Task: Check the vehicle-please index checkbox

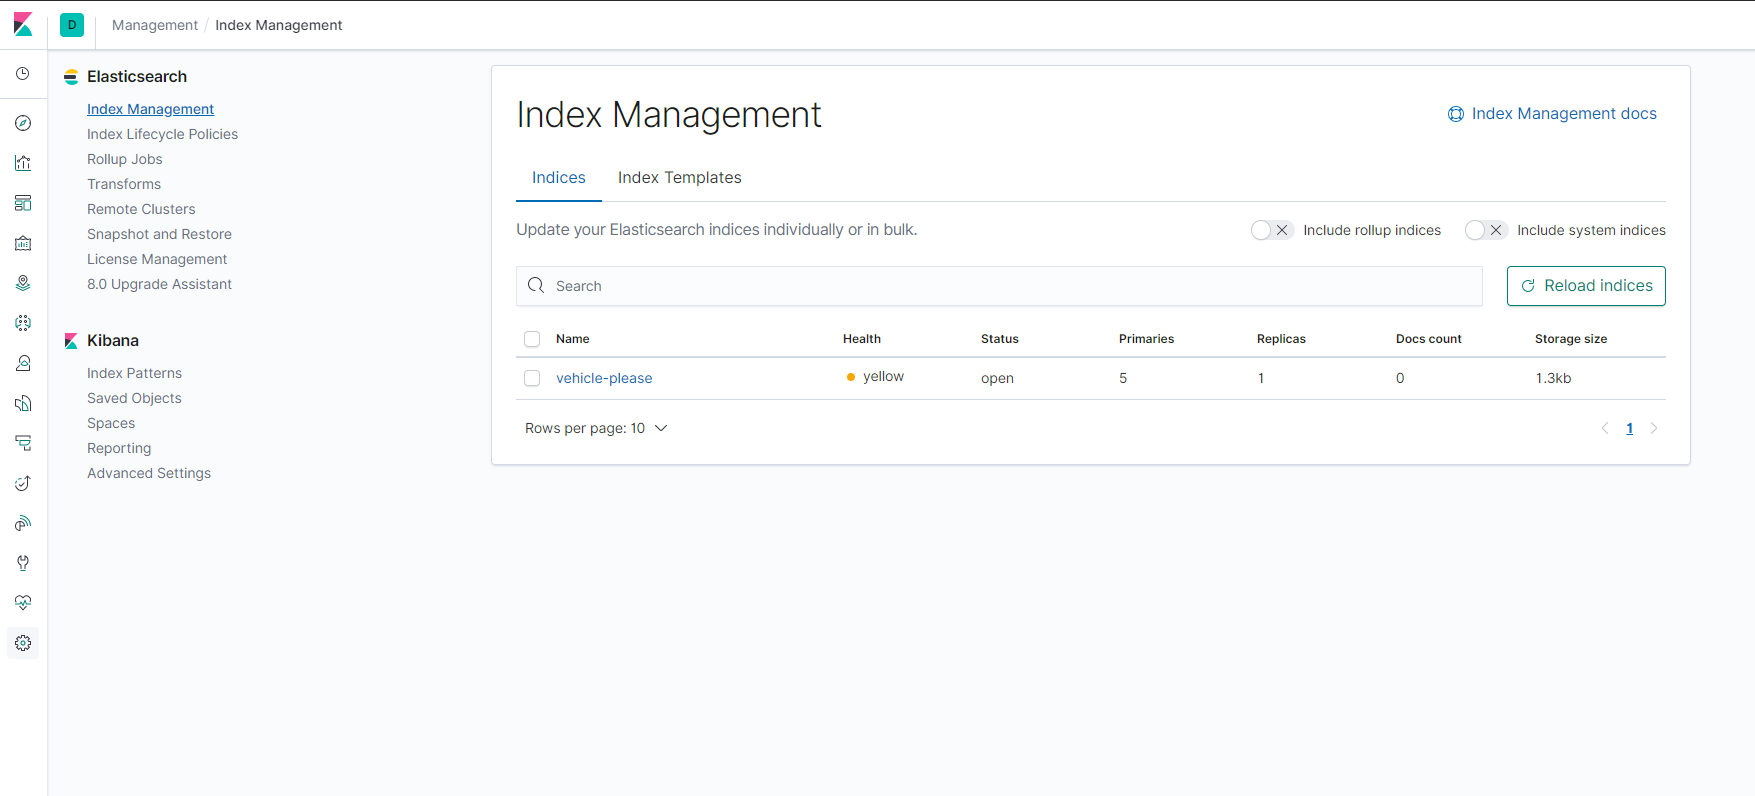Action: click(532, 378)
